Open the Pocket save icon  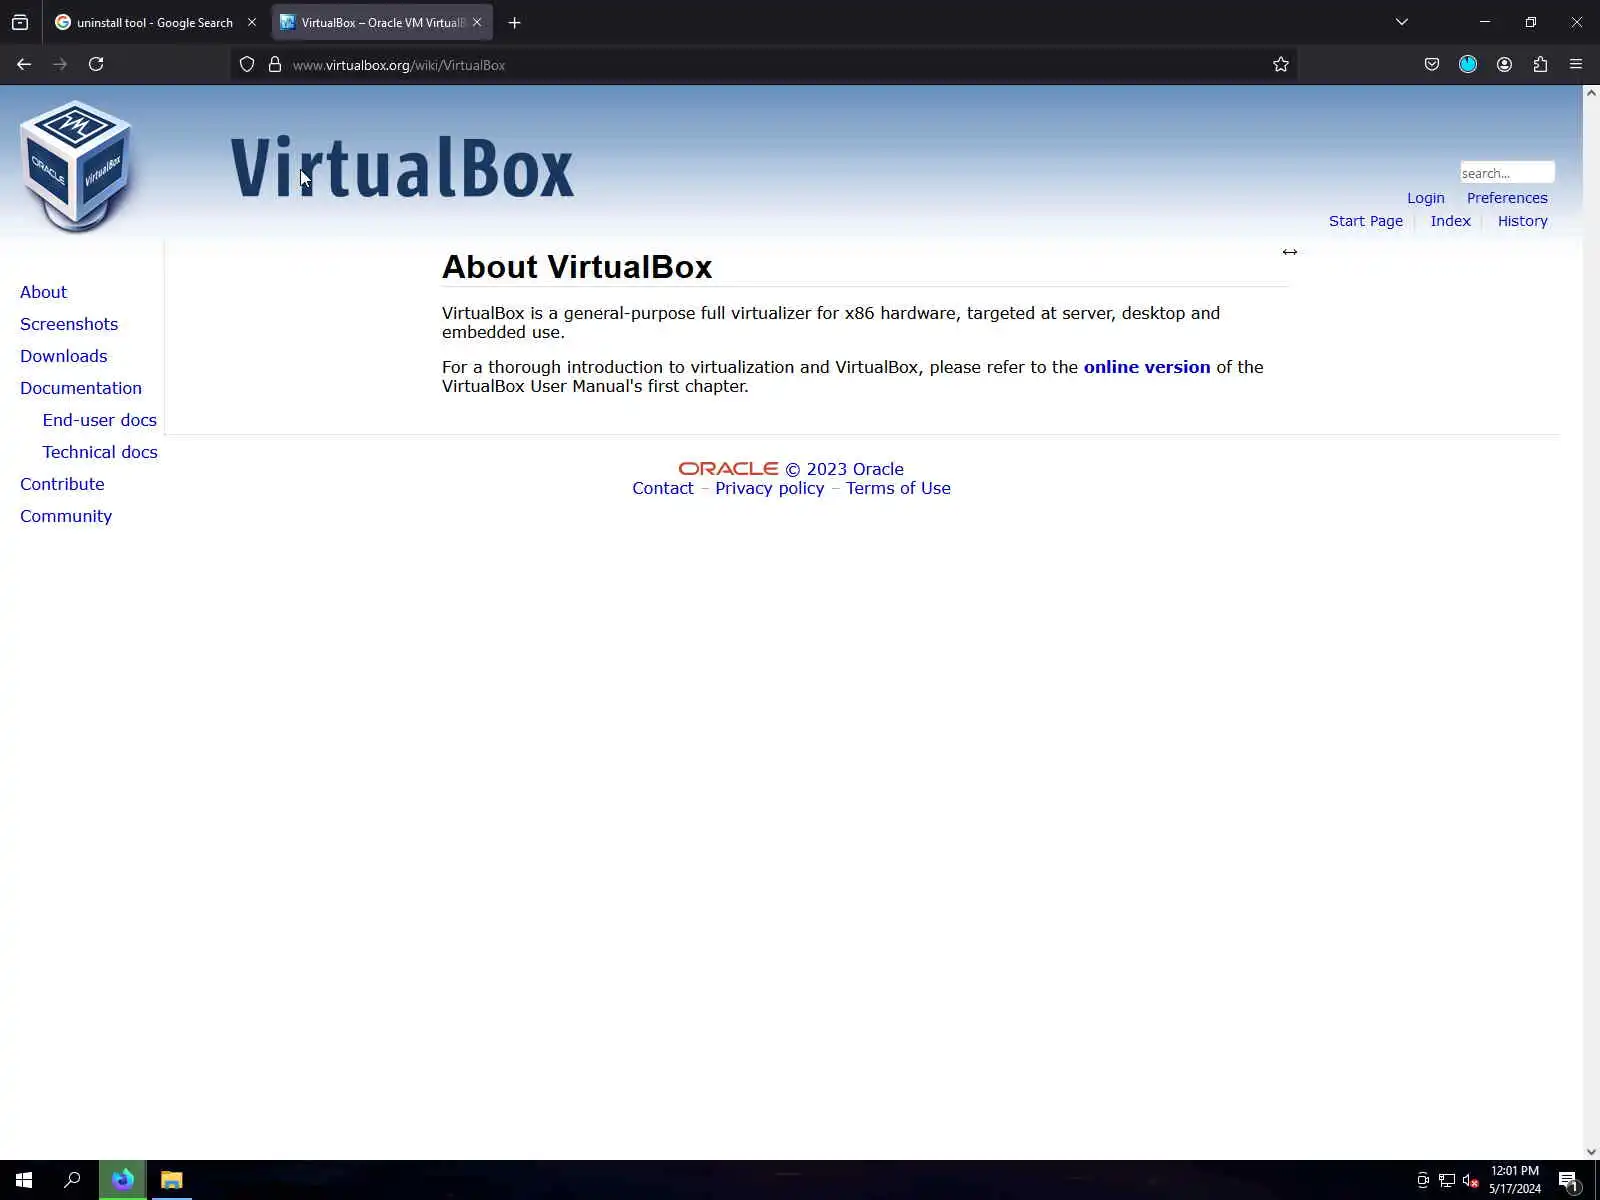coord(1432,65)
